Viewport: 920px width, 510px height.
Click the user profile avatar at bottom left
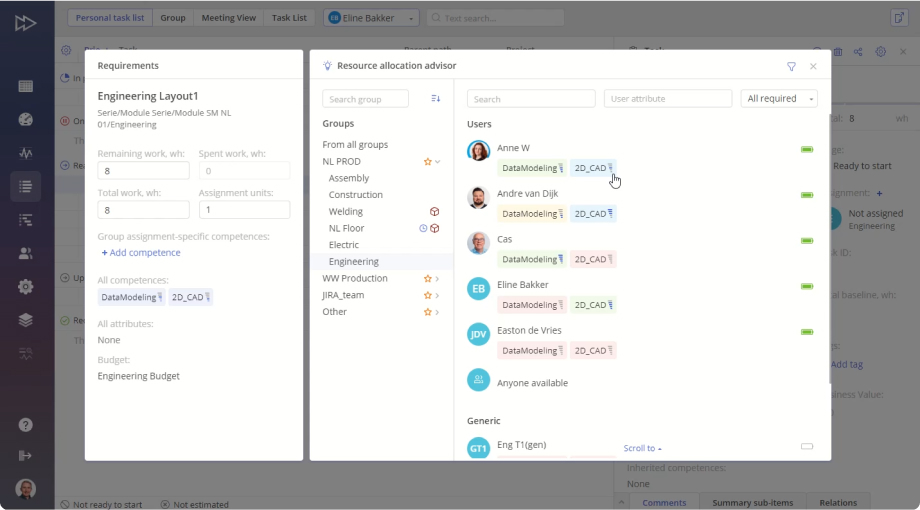tap(25, 489)
